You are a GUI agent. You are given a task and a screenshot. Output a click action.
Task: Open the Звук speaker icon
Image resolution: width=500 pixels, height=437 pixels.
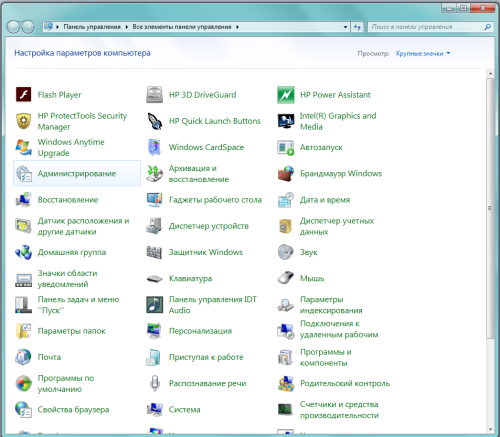286,252
